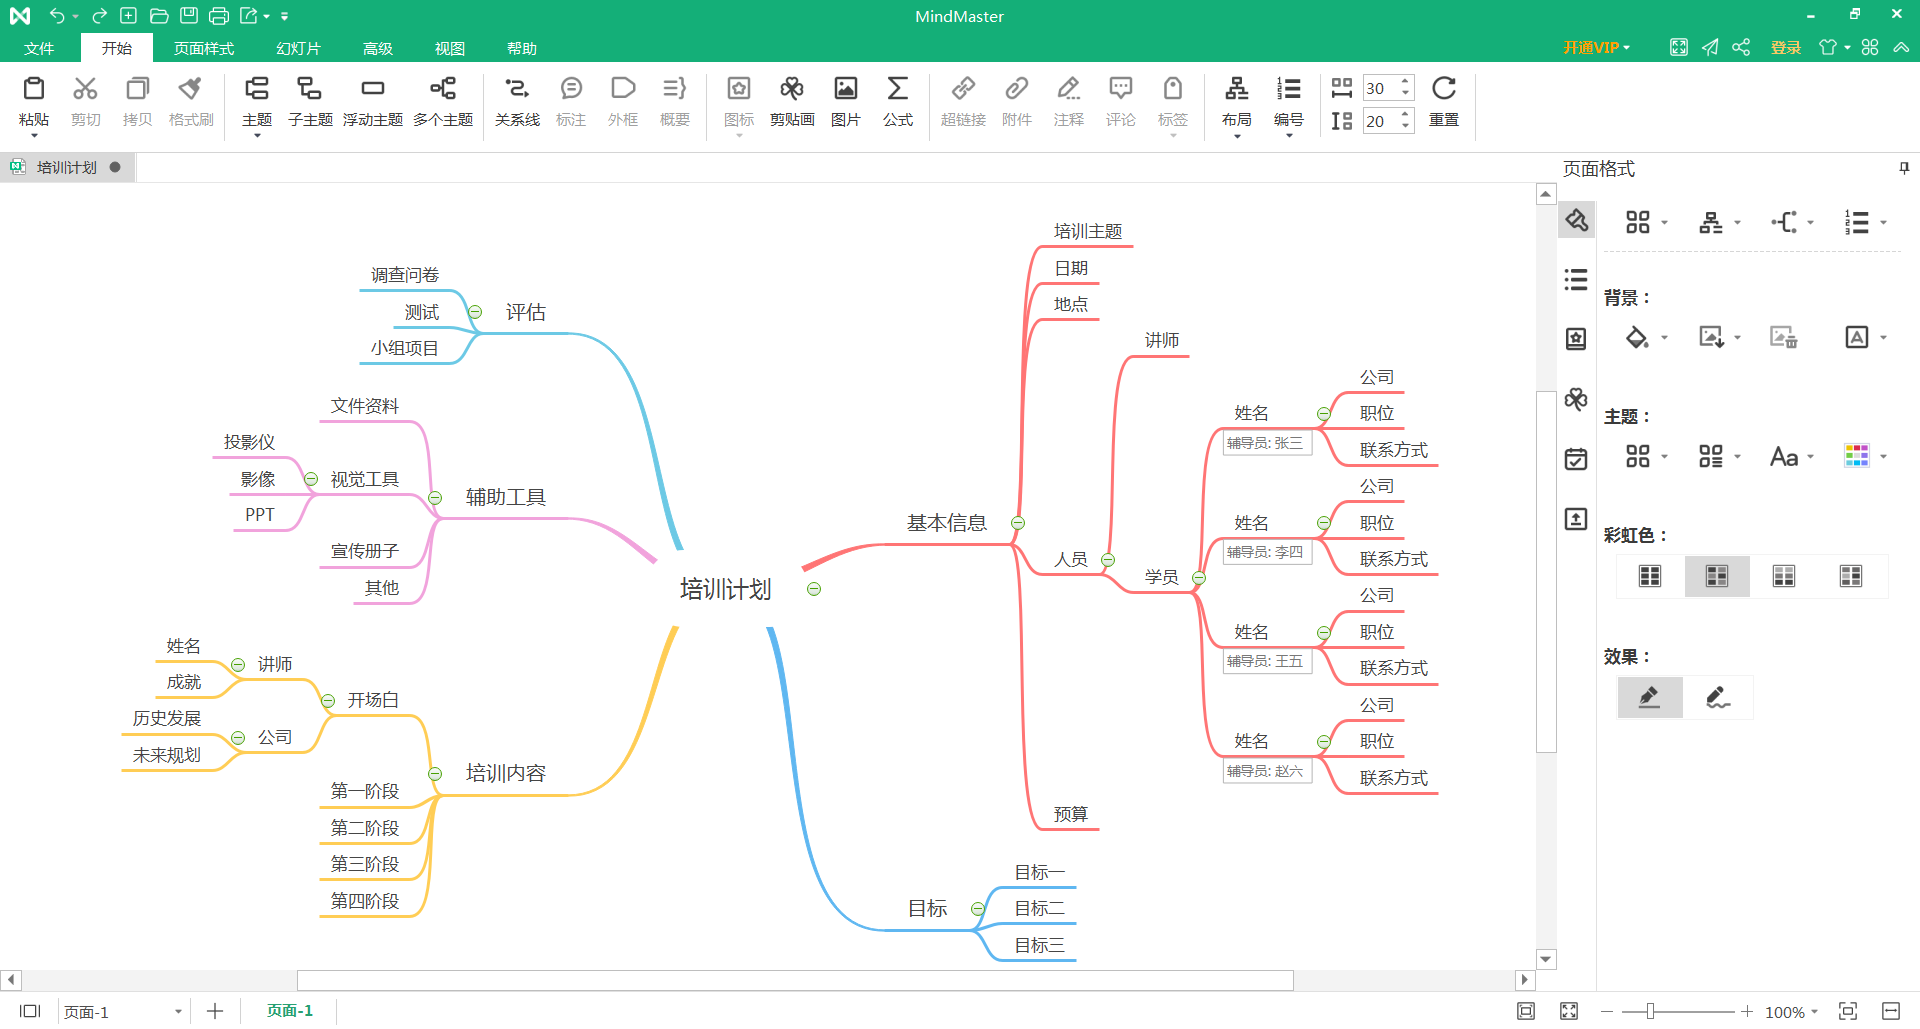The width and height of the screenshot is (1920, 1029).
Task: Select the 页面-1 sheet tab
Action: point(290,1011)
